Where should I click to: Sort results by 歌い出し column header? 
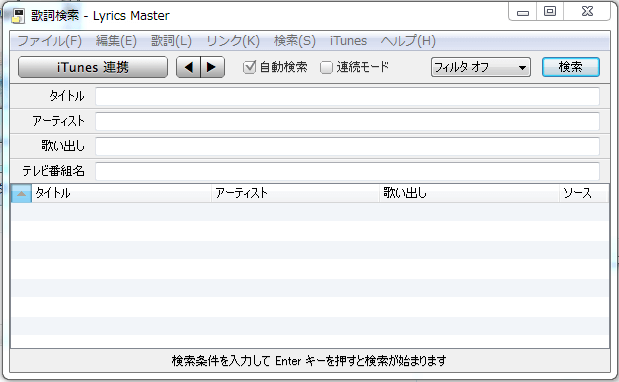tap(469, 193)
